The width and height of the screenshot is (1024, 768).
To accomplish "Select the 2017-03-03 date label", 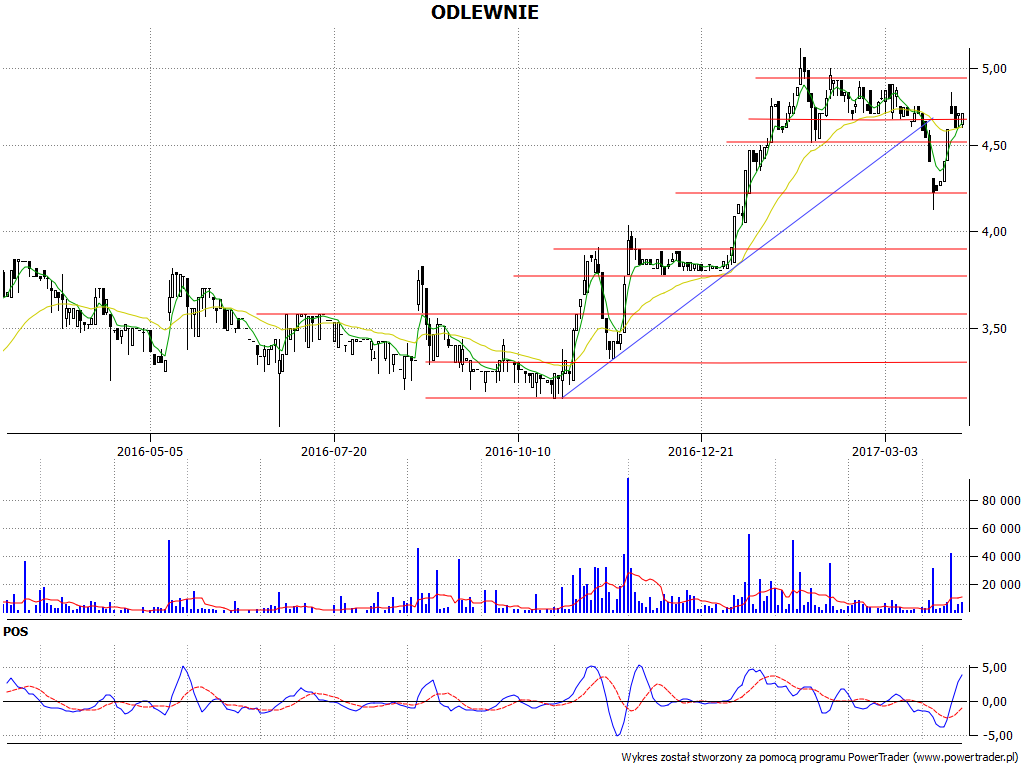I will [885, 451].
